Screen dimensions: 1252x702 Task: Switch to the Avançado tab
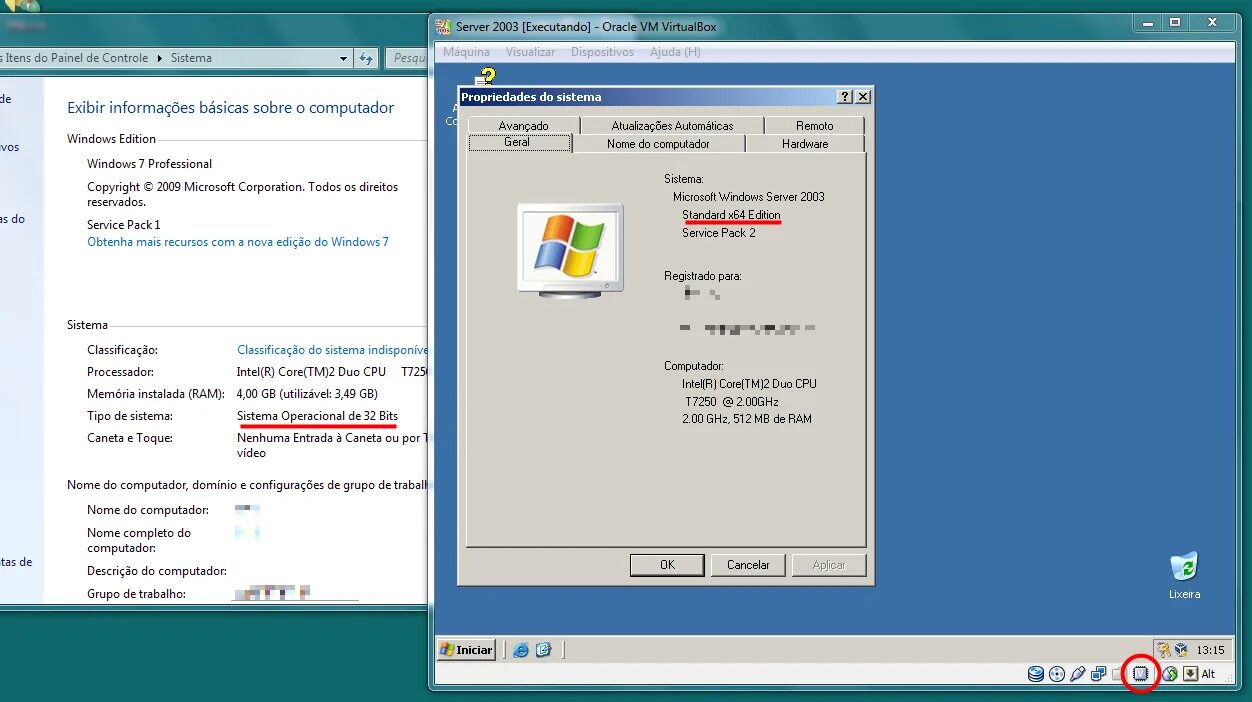523,126
